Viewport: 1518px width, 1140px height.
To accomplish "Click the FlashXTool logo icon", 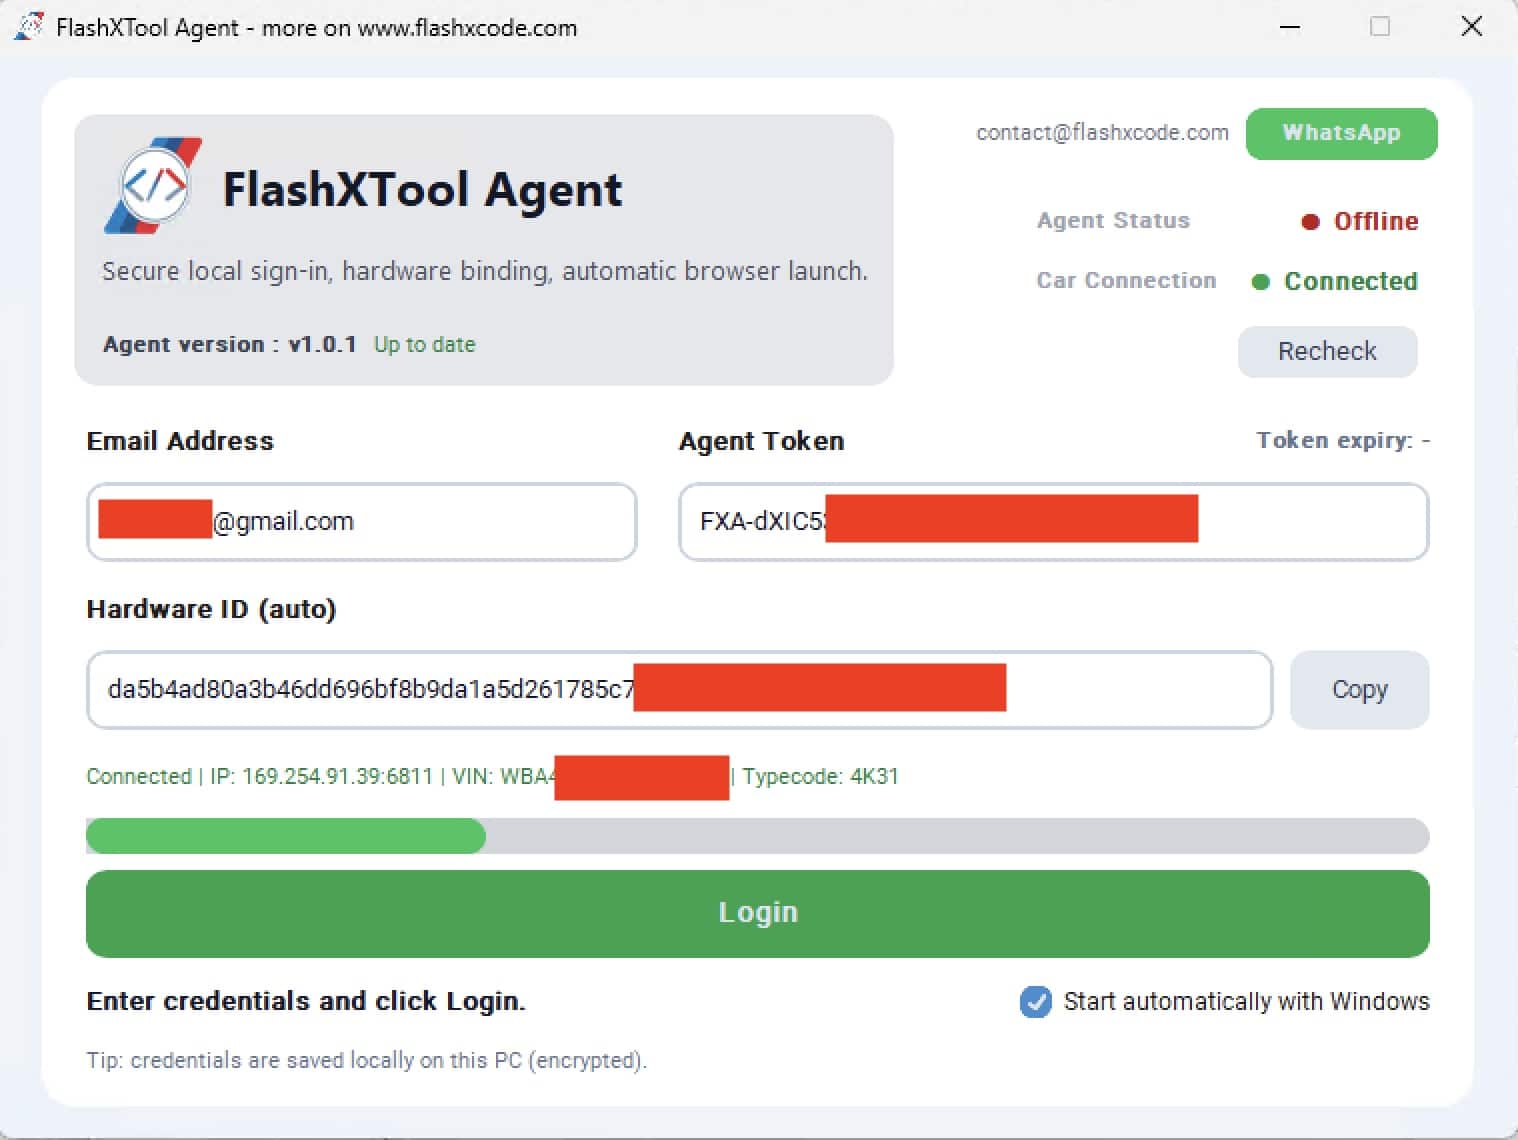I will click(153, 186).
